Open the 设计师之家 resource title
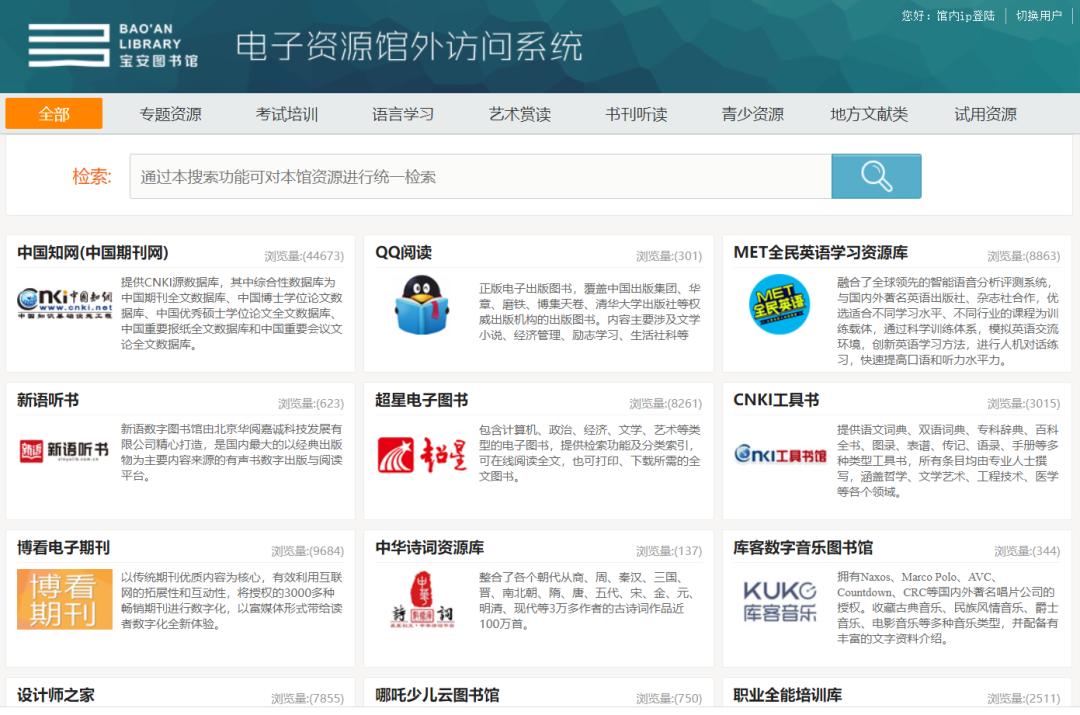 coord(56,694)
